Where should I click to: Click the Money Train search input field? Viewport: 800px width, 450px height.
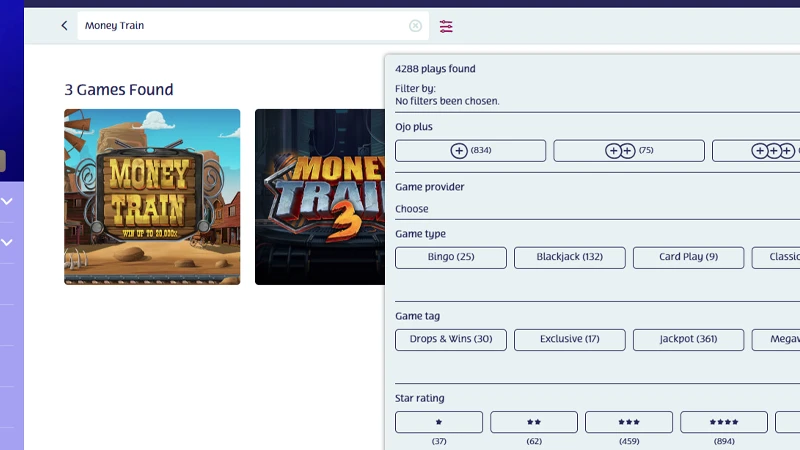240,26
